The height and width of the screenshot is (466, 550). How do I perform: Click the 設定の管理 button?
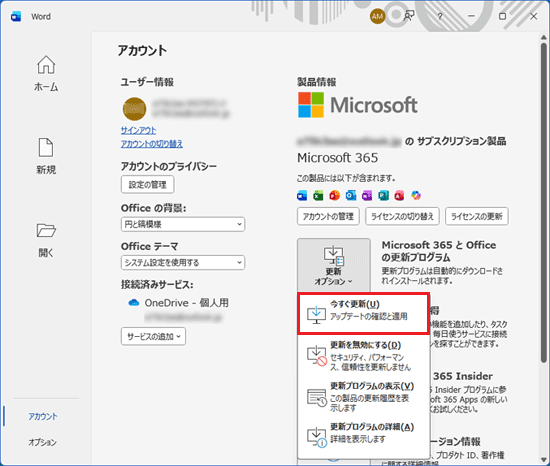tap(147, 184)
